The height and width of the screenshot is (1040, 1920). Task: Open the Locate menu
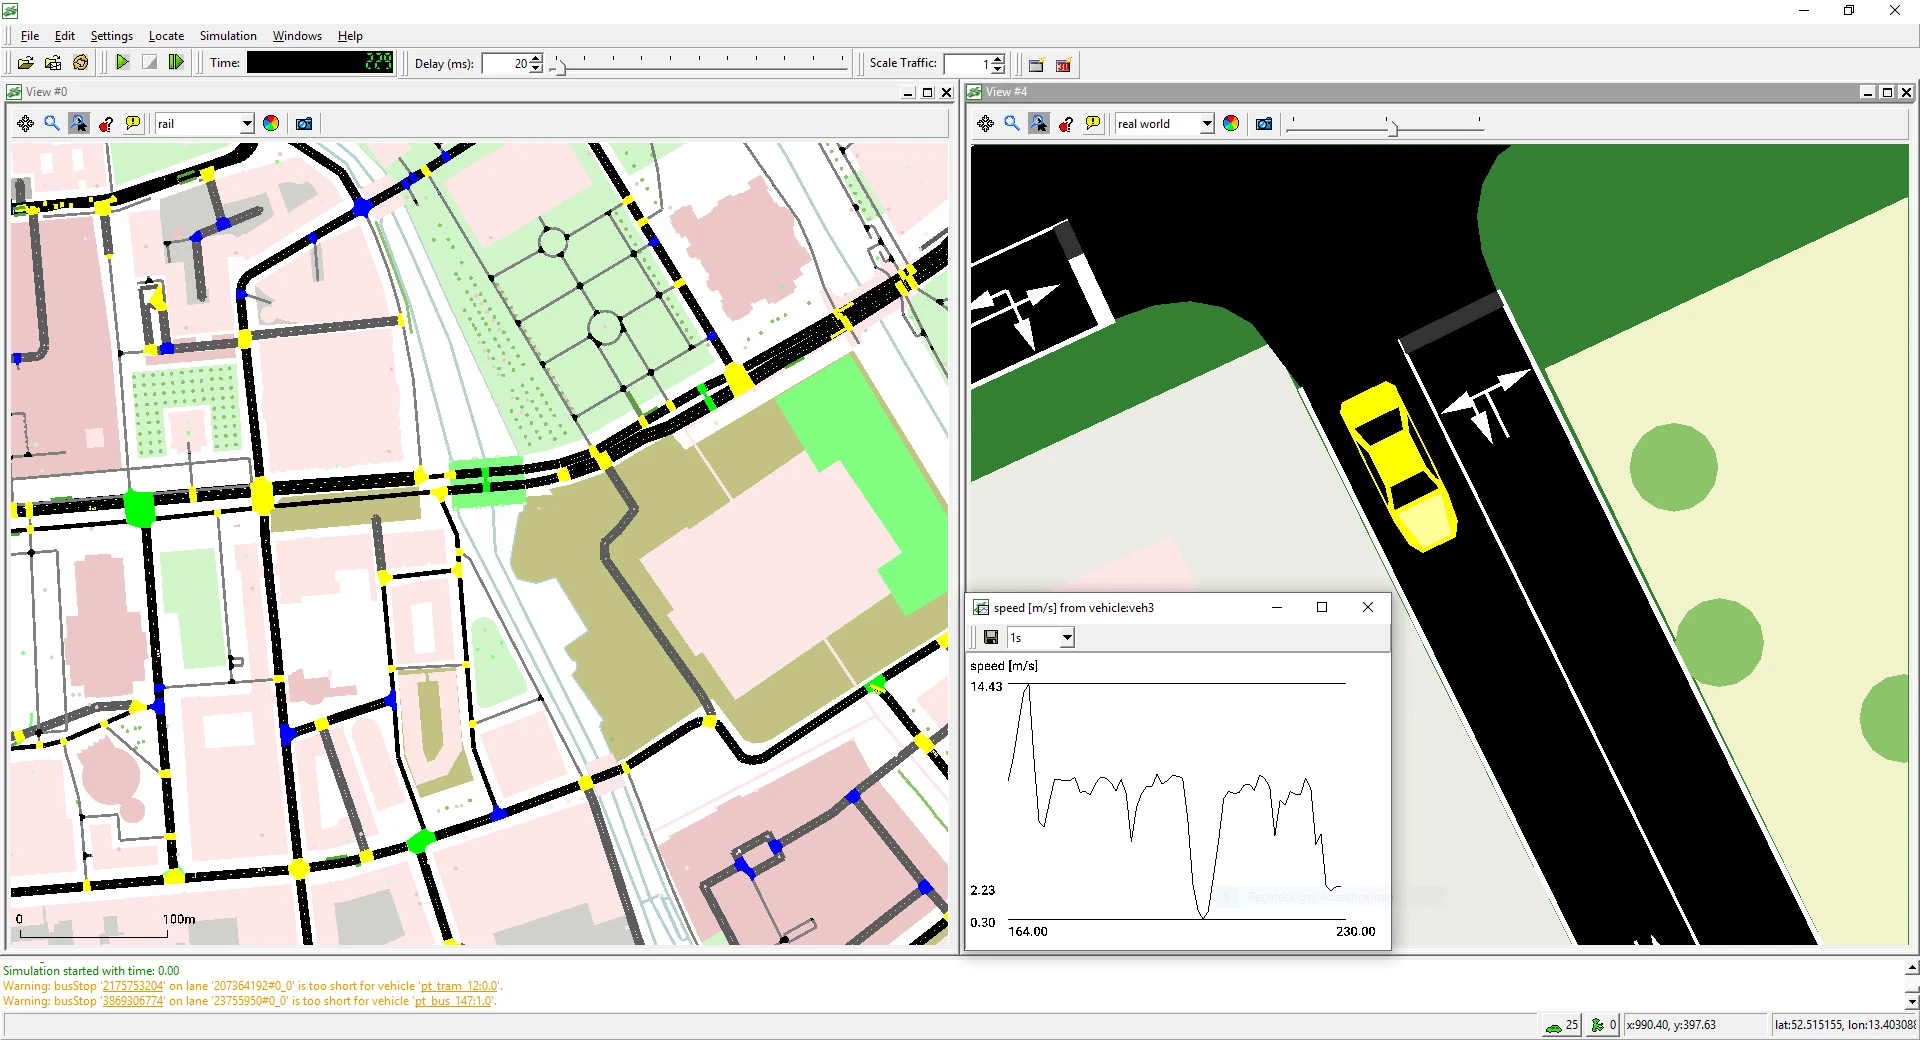(166, 35)
